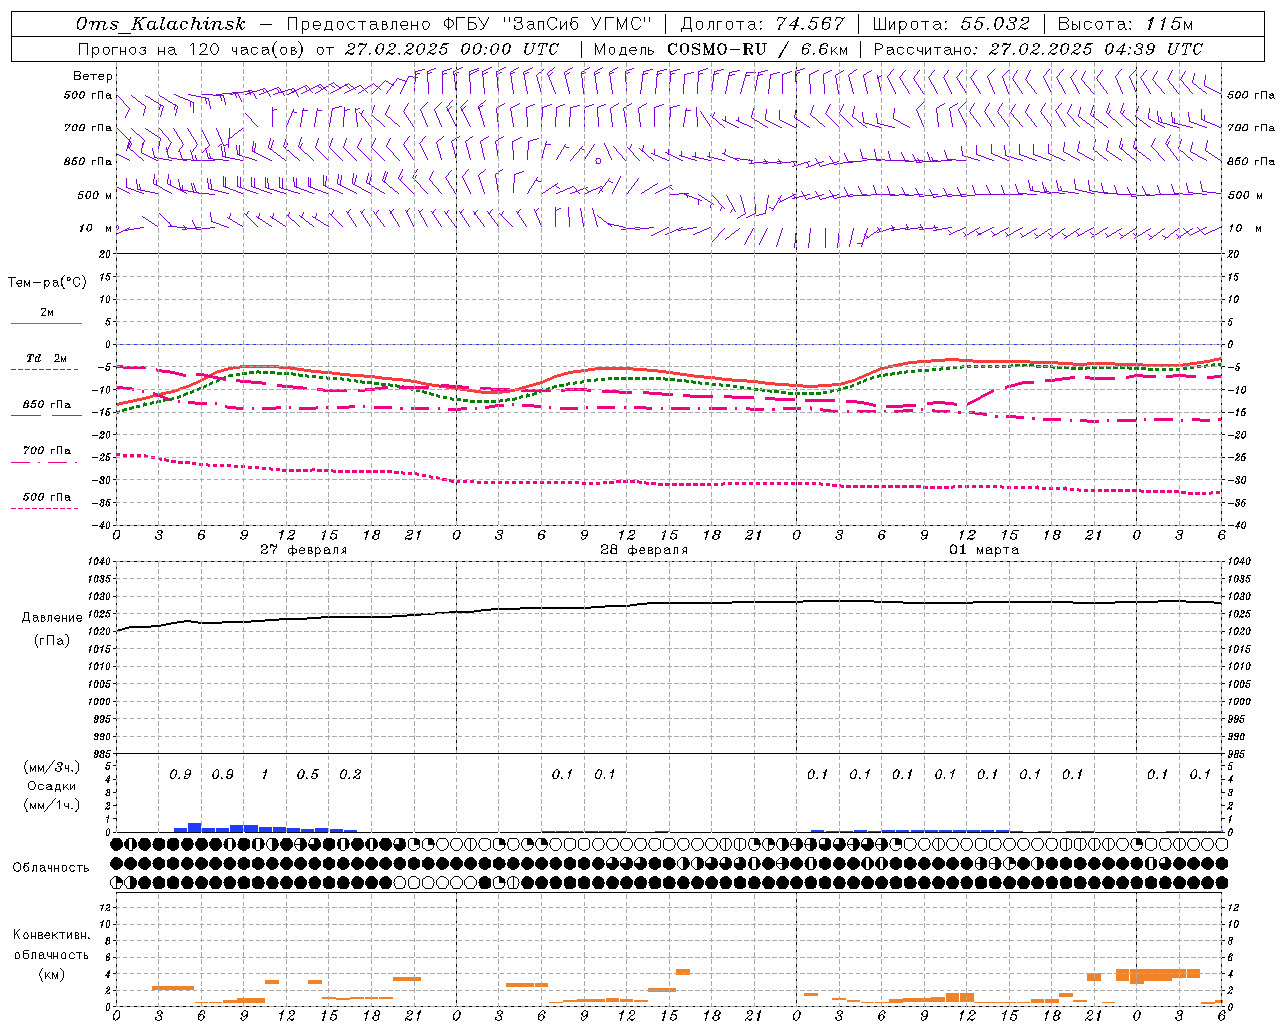The height and width of the screenshot is (1024, 1280).
Task: Click the 01 марта date label
Action: click(x=984, y=550)
